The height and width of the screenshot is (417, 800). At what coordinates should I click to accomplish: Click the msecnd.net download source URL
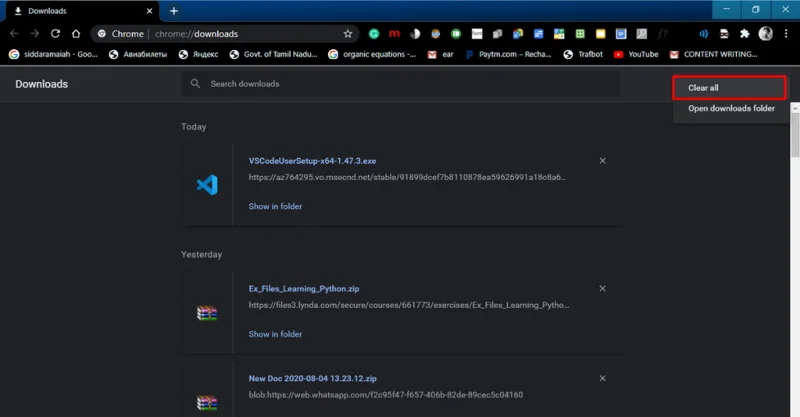coord(407,177)
